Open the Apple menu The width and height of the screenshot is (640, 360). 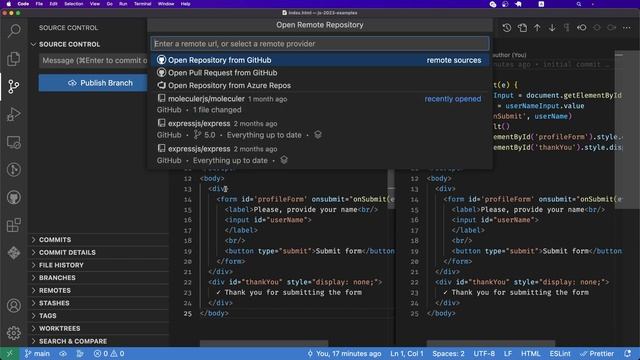9,4
